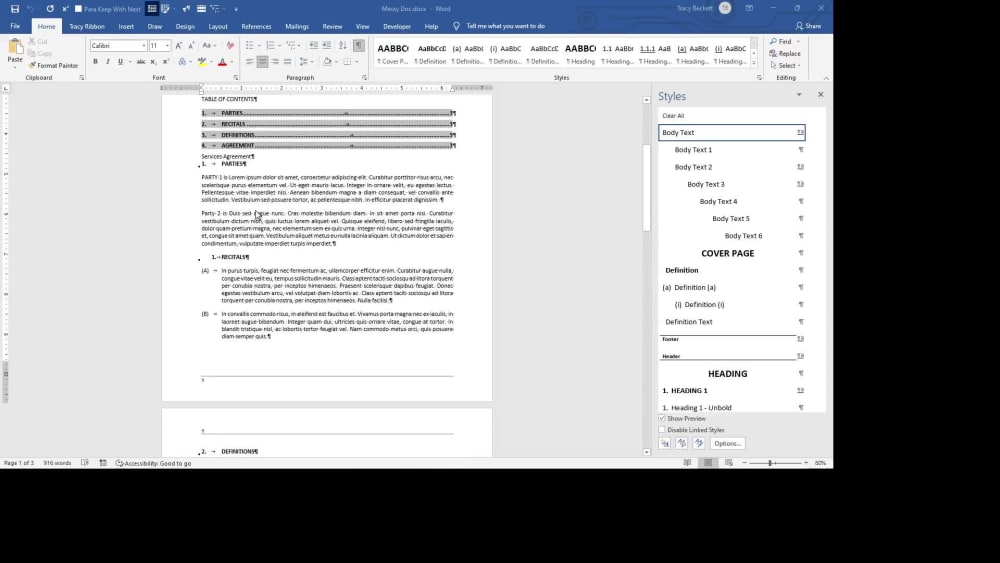Enable Disable Linked Styles checkbox
Screen dimensions: 1000x563
[x=662, y=430]
